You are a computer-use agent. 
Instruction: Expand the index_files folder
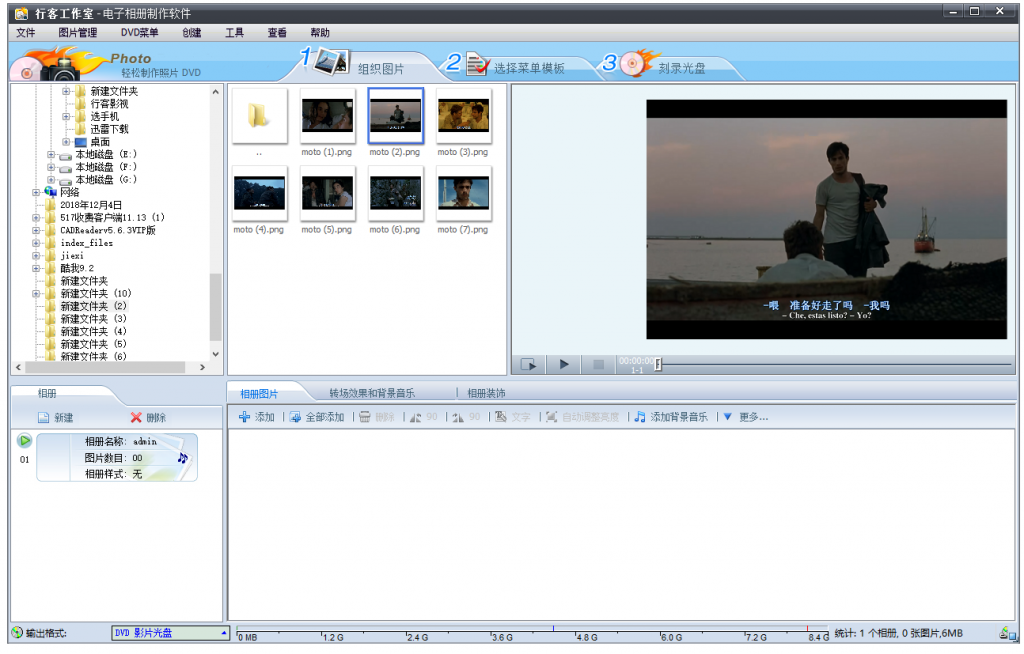coord(36,243)
